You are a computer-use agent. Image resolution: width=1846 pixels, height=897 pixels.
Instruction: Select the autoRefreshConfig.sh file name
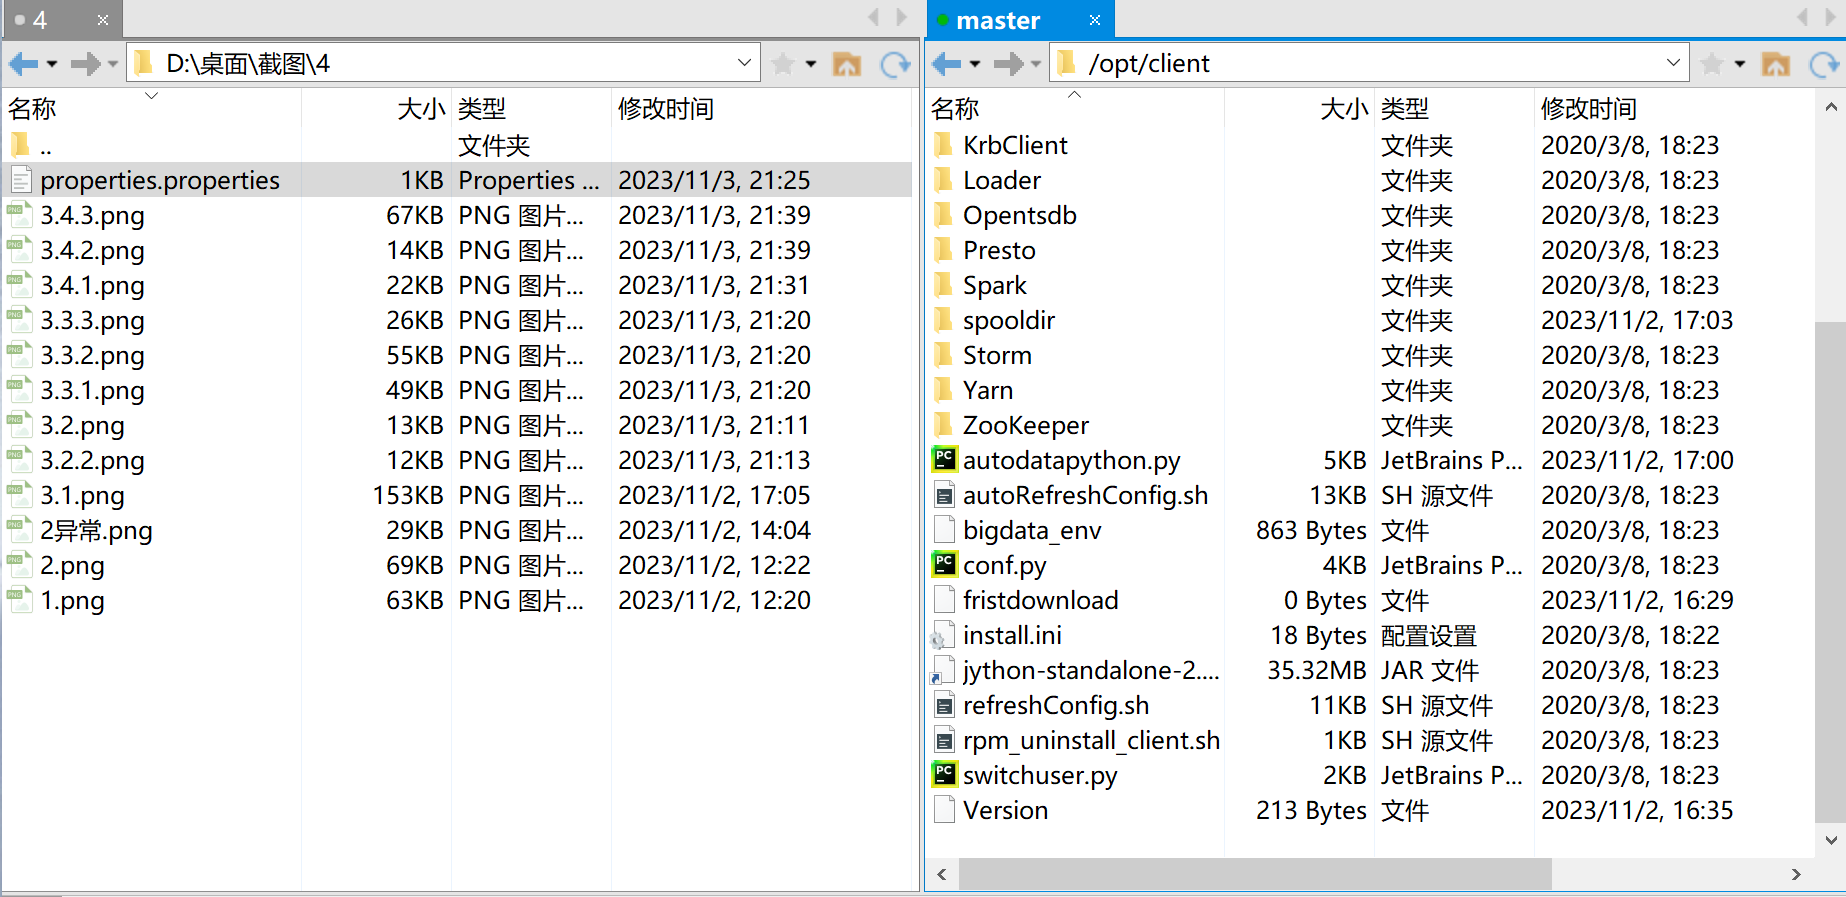click(1085, 495)
